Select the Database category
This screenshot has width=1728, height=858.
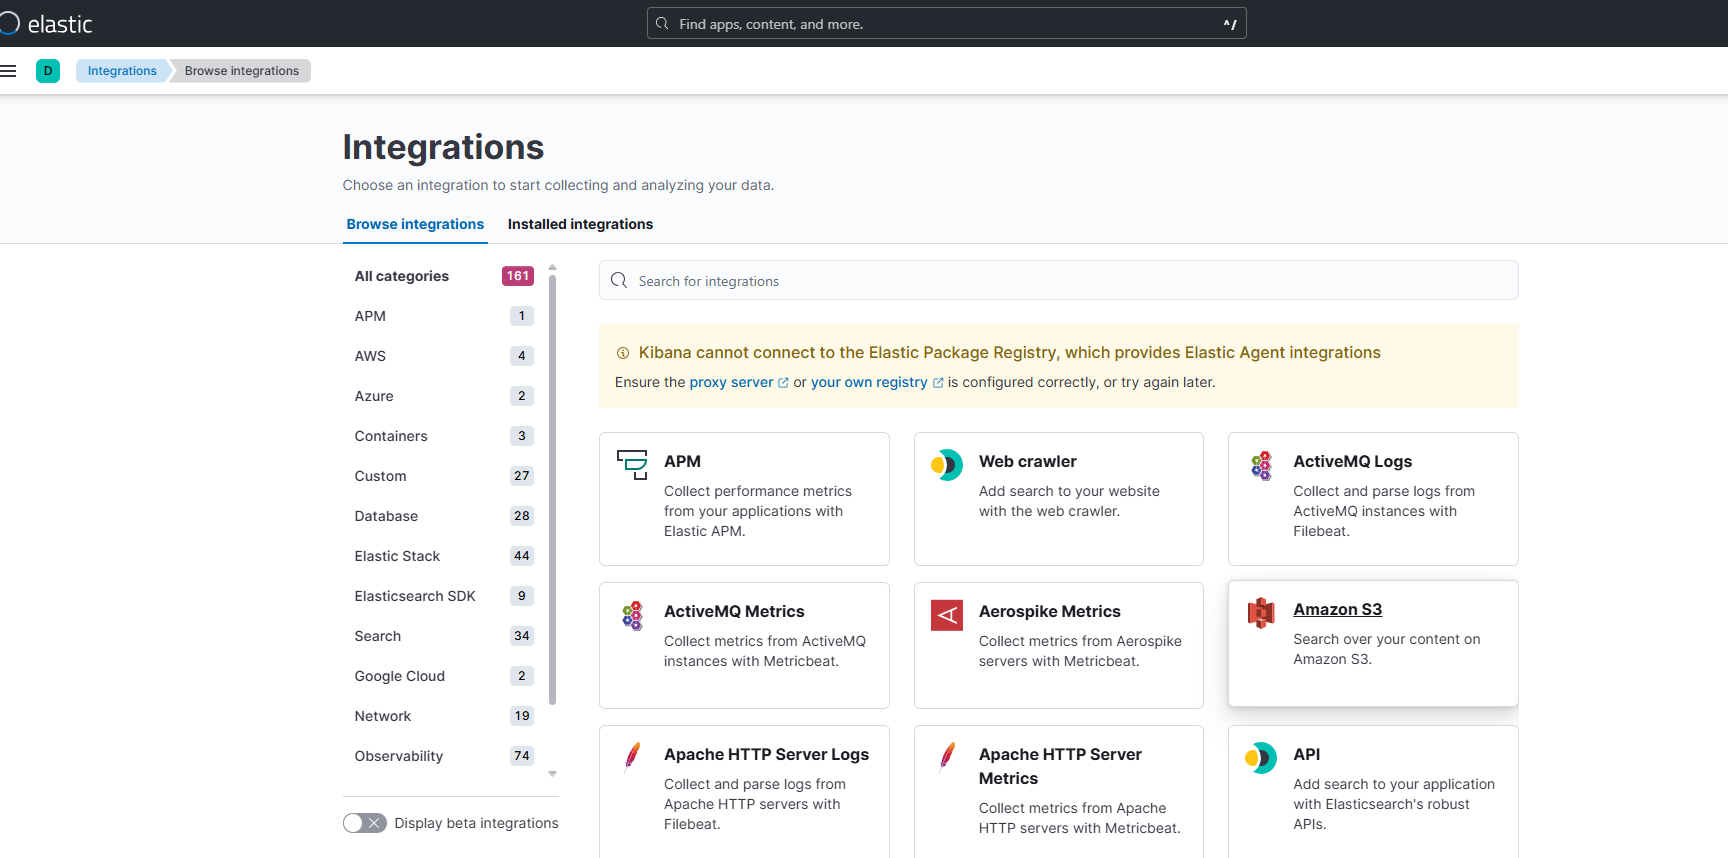444,516
